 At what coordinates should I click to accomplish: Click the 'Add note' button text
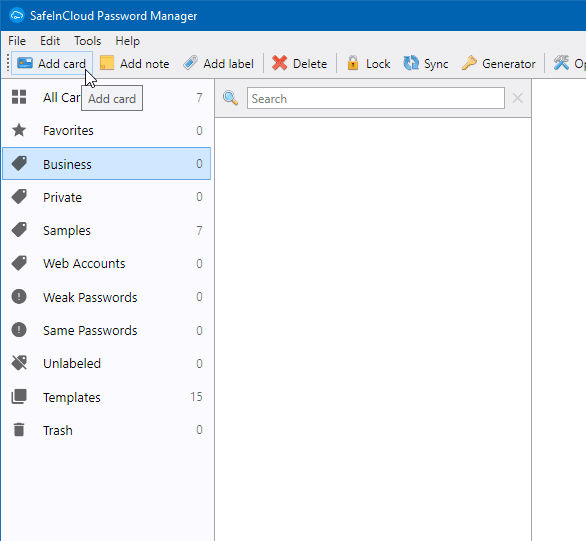(x=145, y=64)
